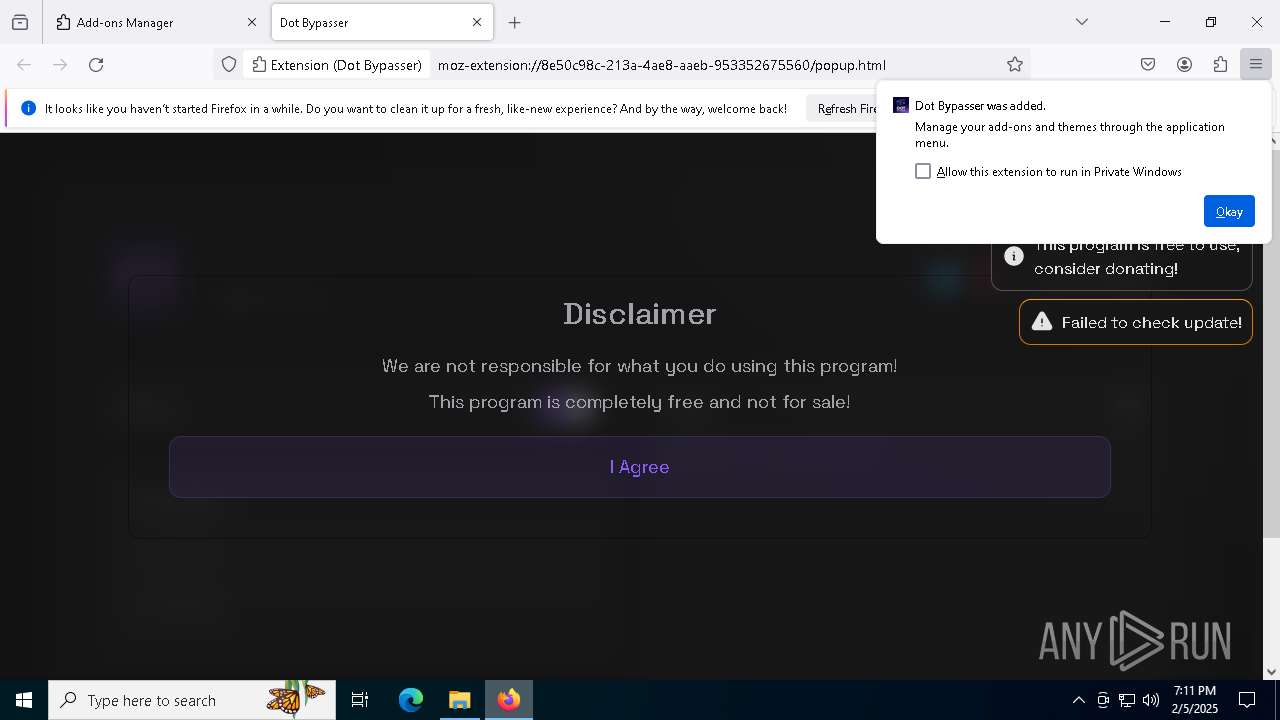
Task: Open the network tray icon
Action: coord(1127,700)
